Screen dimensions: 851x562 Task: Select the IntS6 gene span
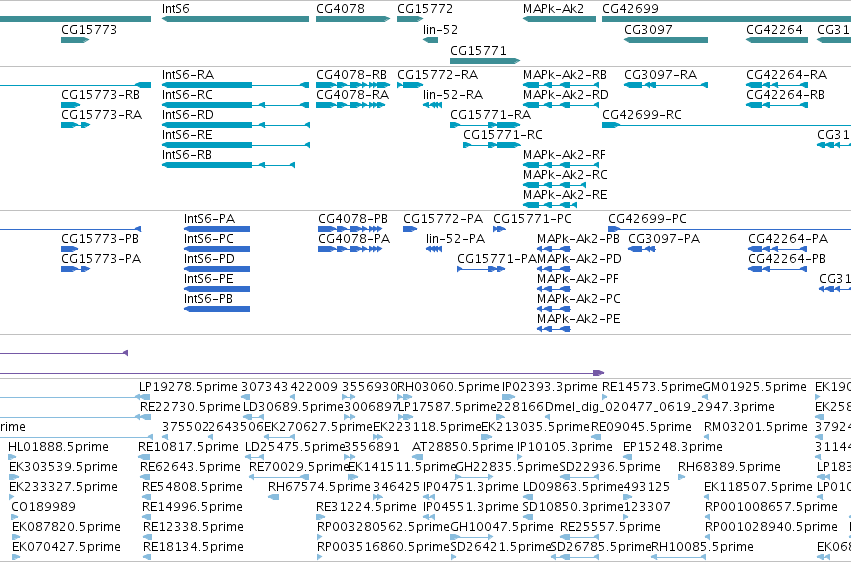tap(236, 19)
